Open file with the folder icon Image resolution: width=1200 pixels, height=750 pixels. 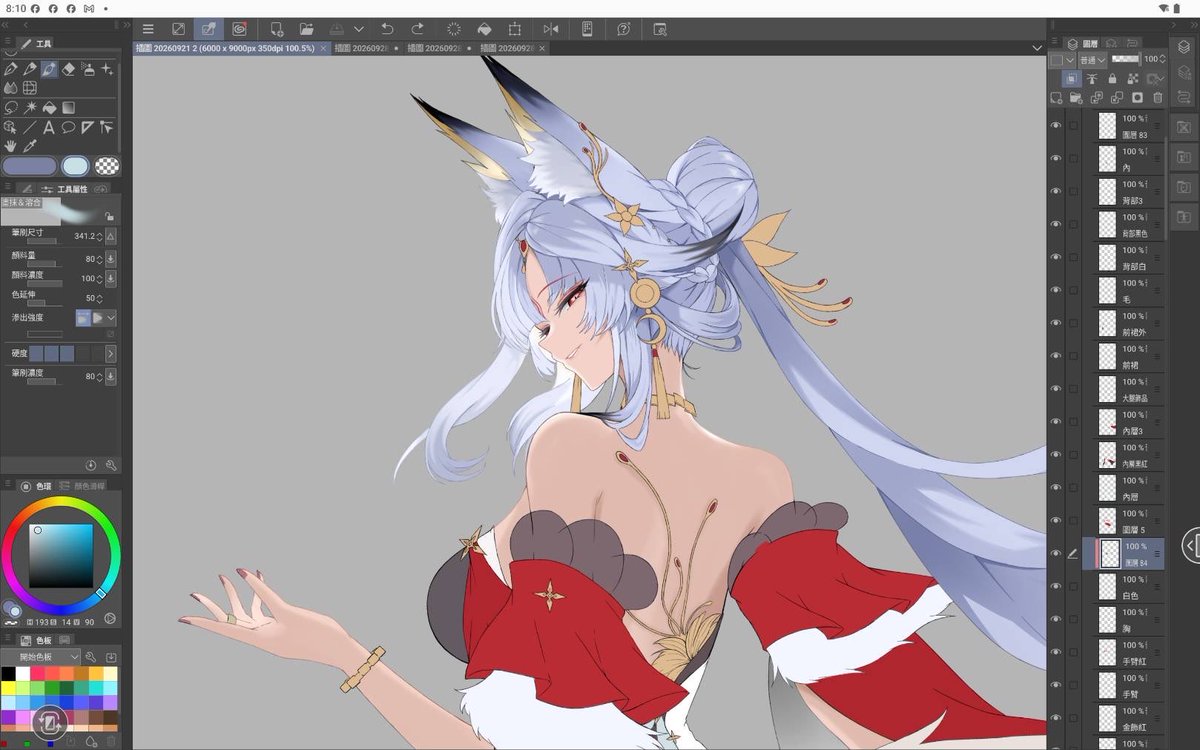306,29
